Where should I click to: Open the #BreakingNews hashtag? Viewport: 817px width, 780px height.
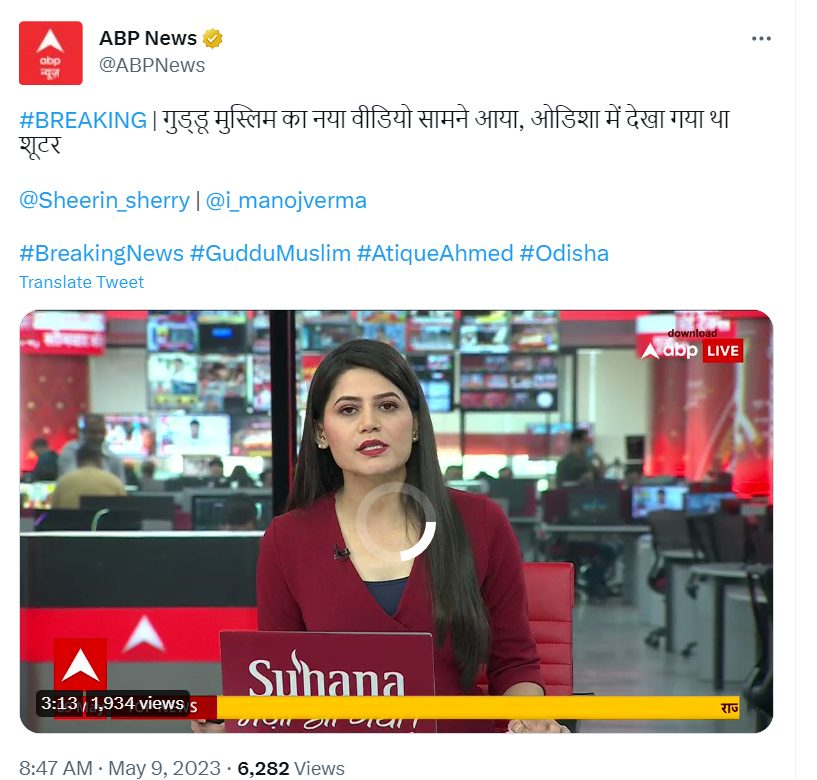click(102, 254)
